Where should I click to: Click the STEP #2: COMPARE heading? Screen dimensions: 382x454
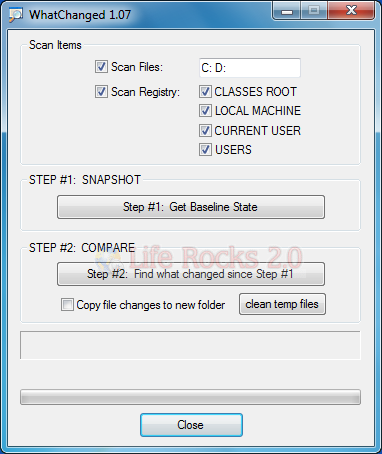[82, 248]
